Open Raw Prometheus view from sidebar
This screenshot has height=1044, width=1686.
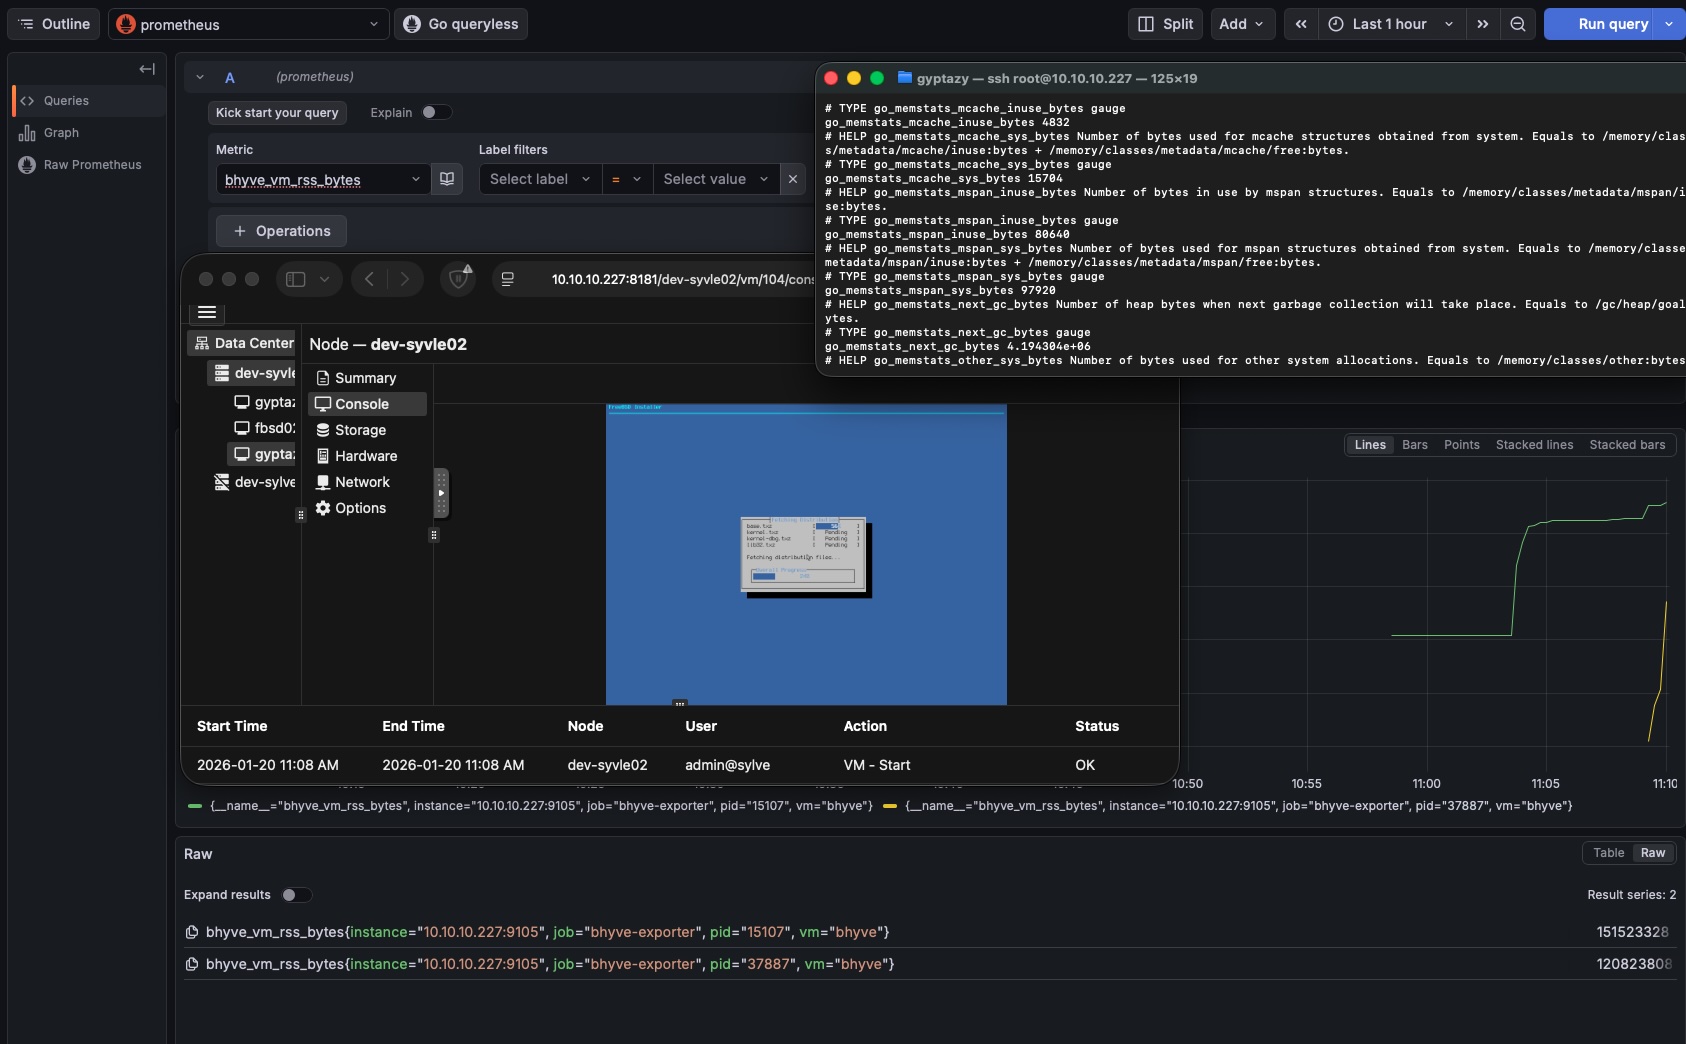pyautogui.click(x=27, y=164)
